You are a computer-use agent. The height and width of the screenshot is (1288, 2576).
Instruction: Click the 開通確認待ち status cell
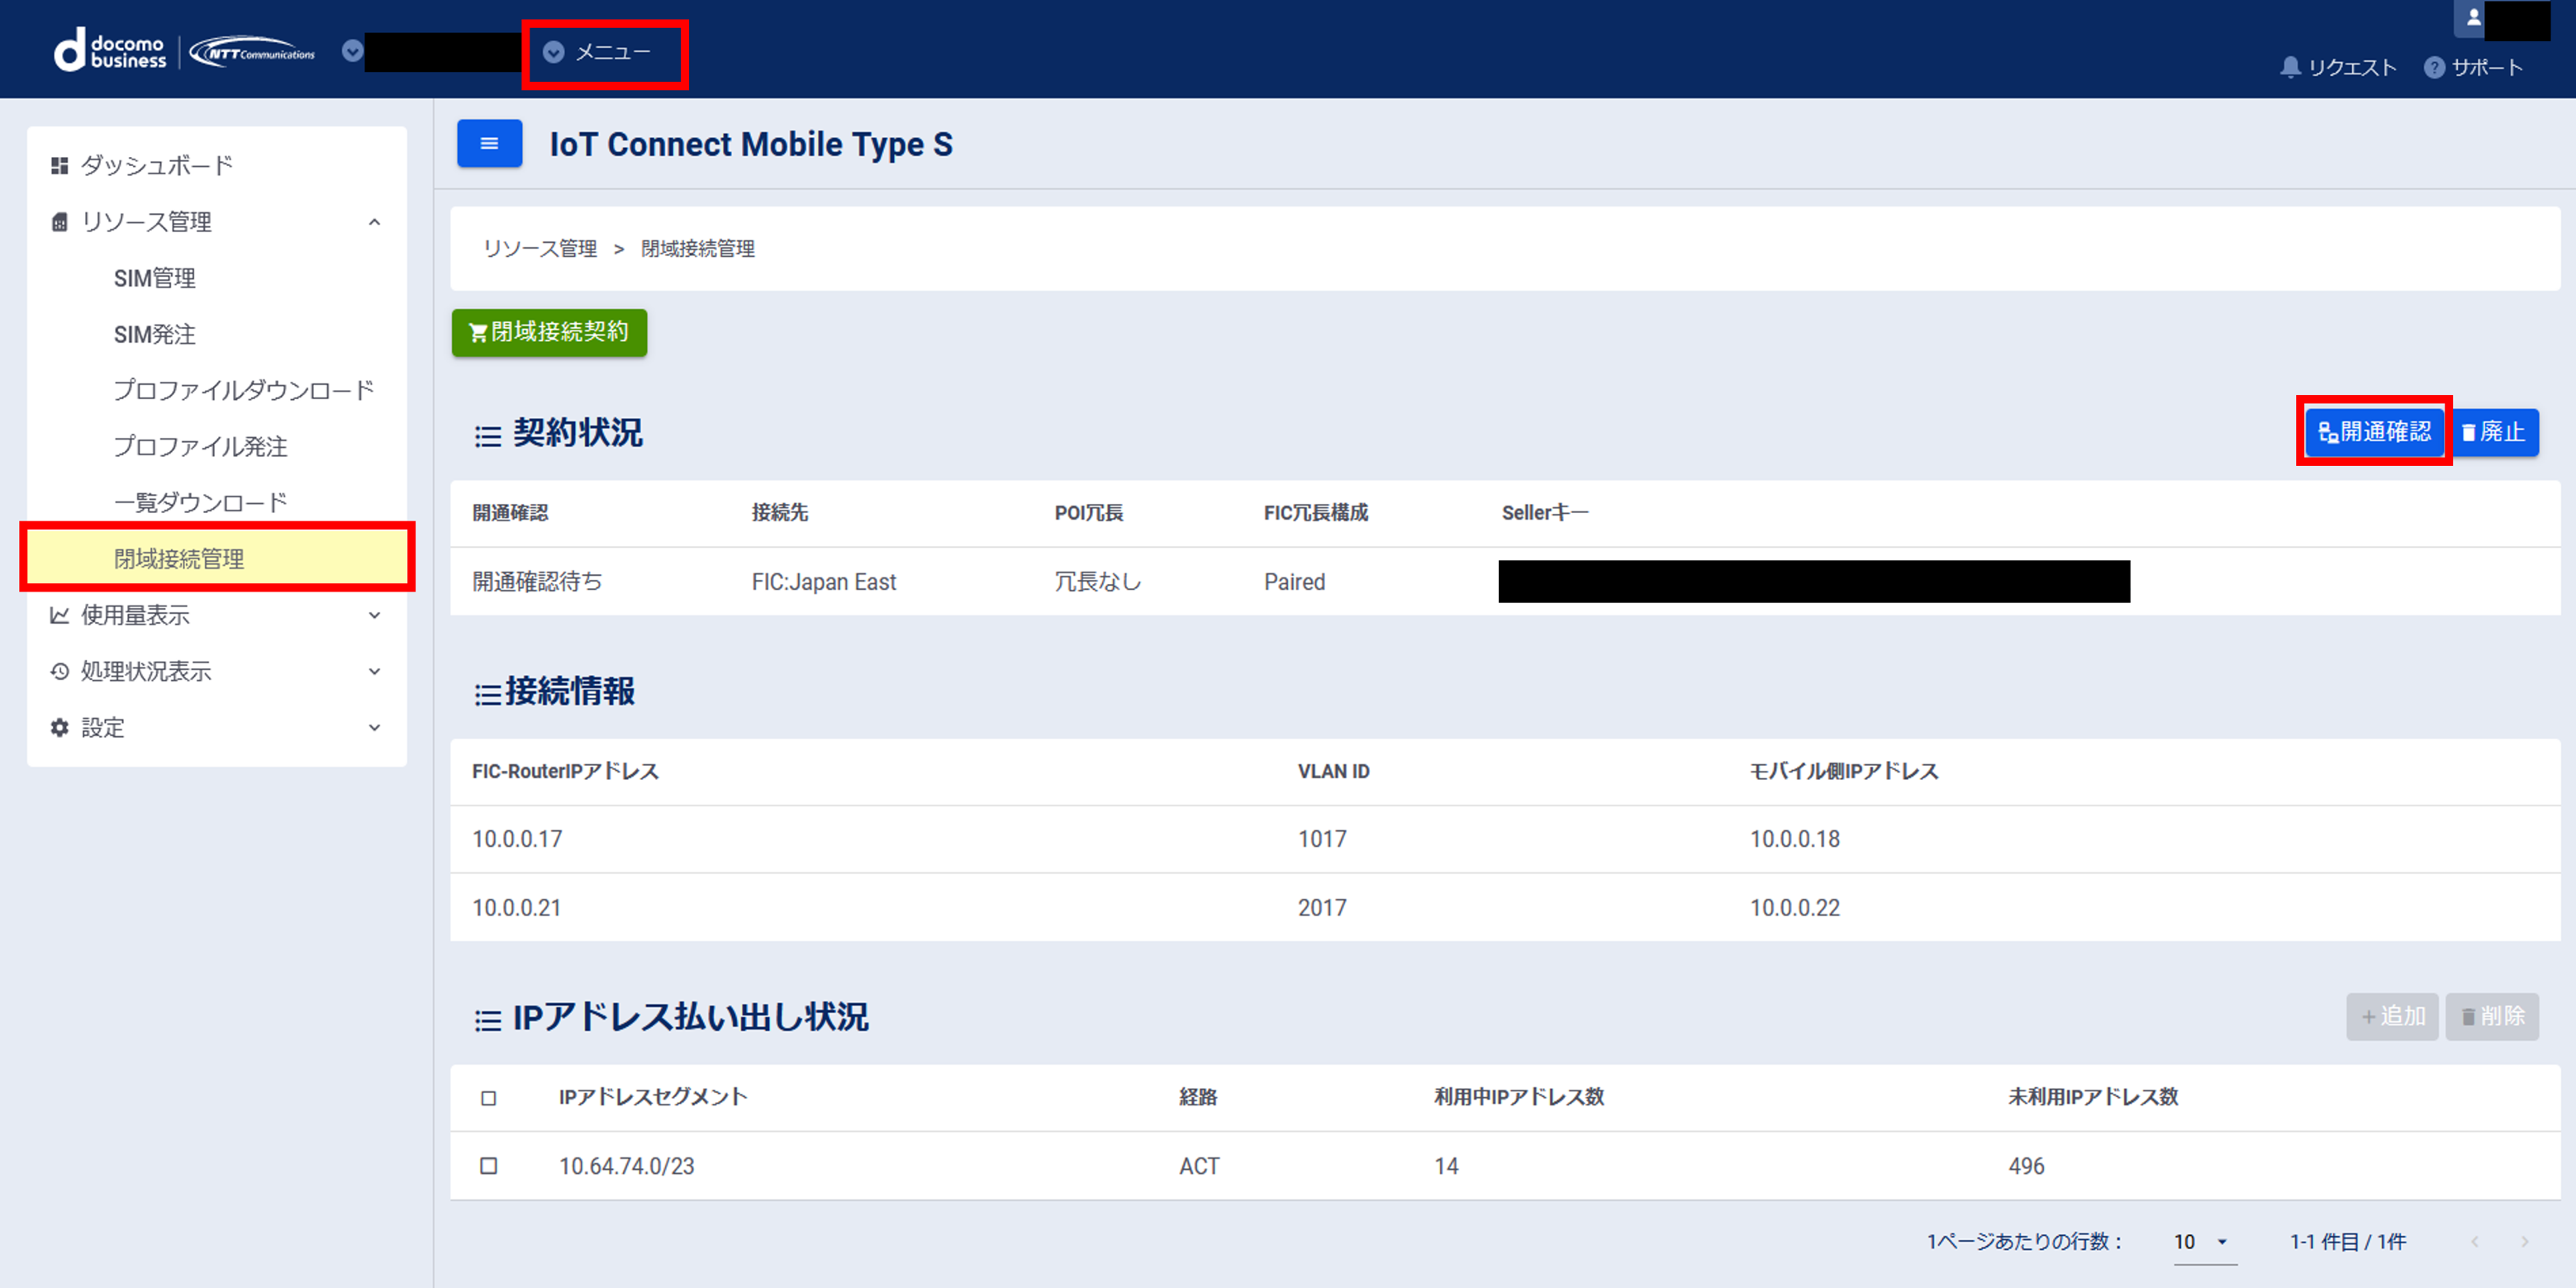[537, 582]
